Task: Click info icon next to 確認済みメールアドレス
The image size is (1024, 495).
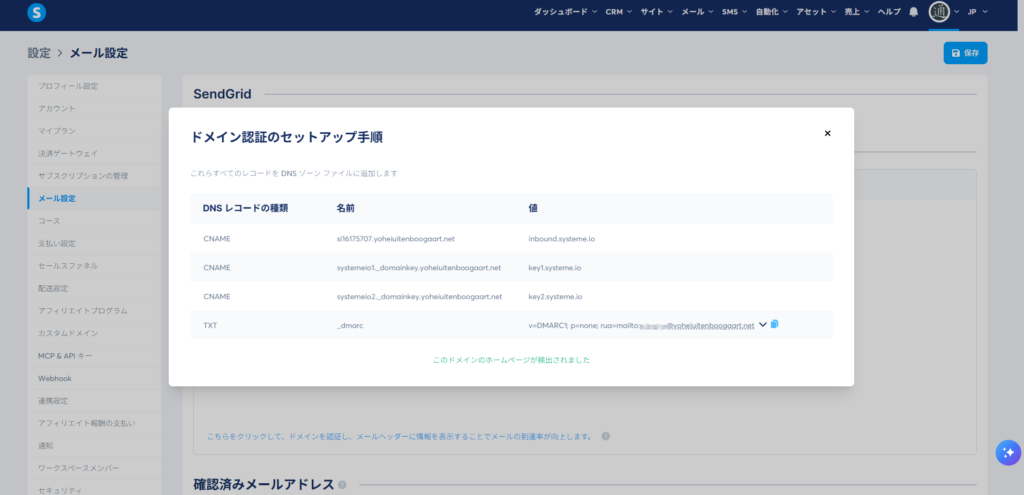Action: point(343,485)
